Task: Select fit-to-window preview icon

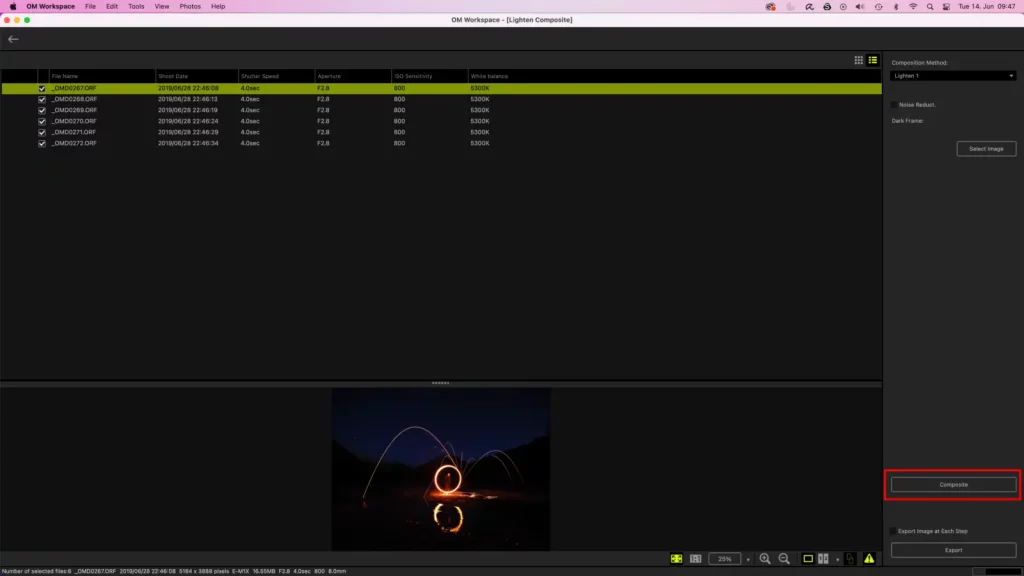Action: pos(677,558)
